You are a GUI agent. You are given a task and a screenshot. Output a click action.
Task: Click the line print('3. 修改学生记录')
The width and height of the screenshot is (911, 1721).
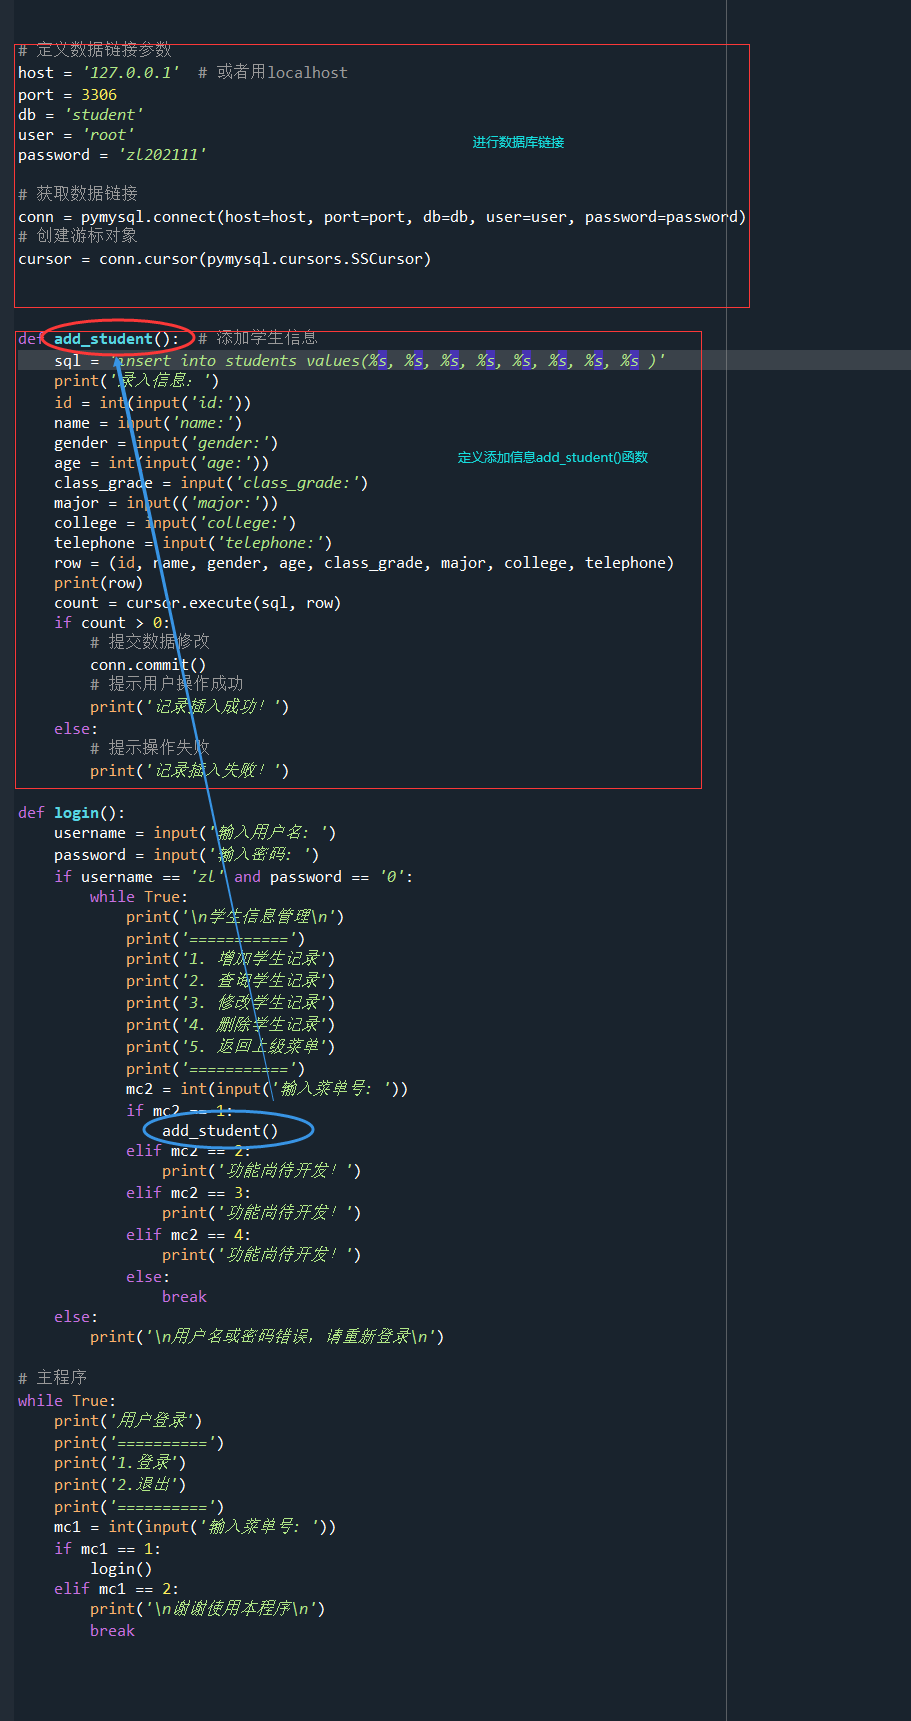[x=231, y=1003]
